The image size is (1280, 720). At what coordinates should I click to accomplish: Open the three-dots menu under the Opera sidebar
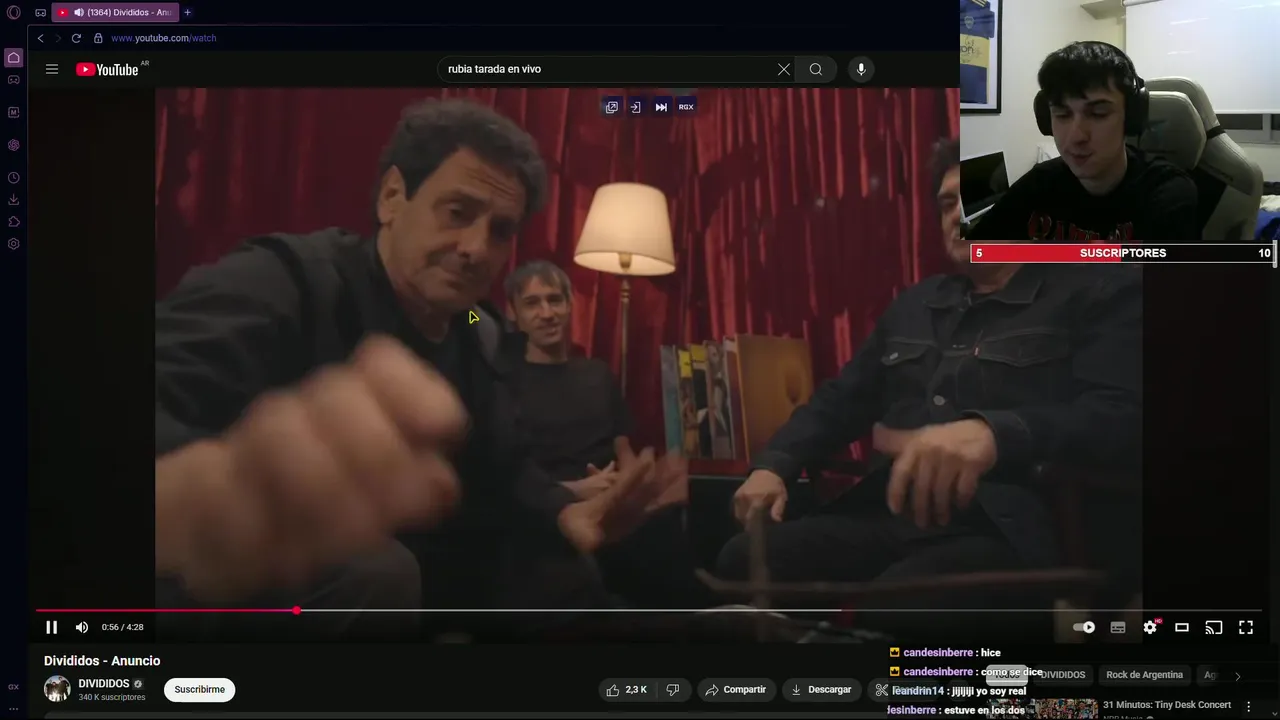click(14, 708)
